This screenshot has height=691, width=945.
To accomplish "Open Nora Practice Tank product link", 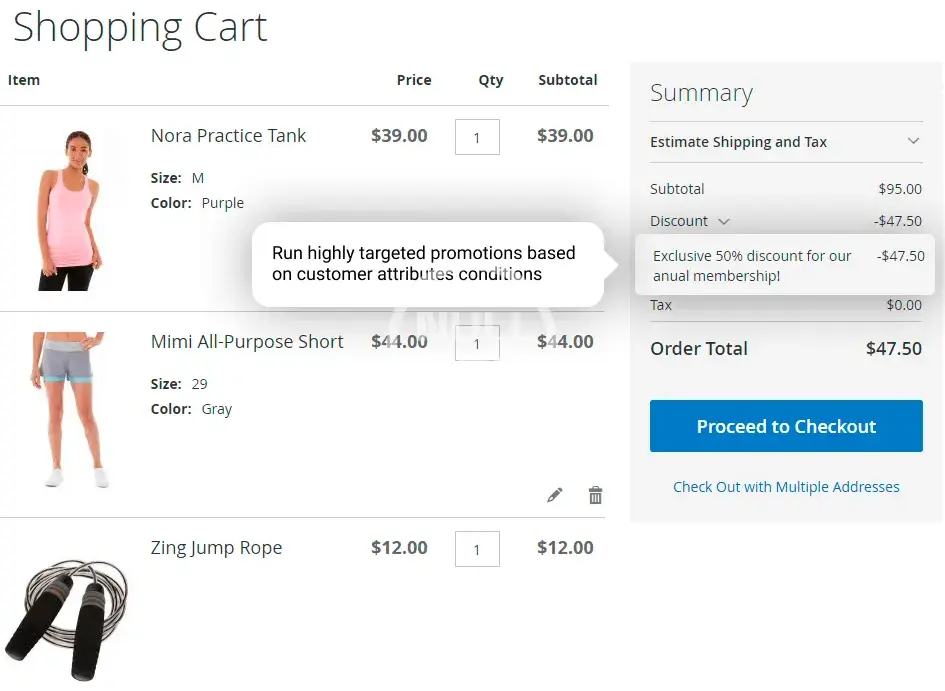I will [x=228, y=135].
